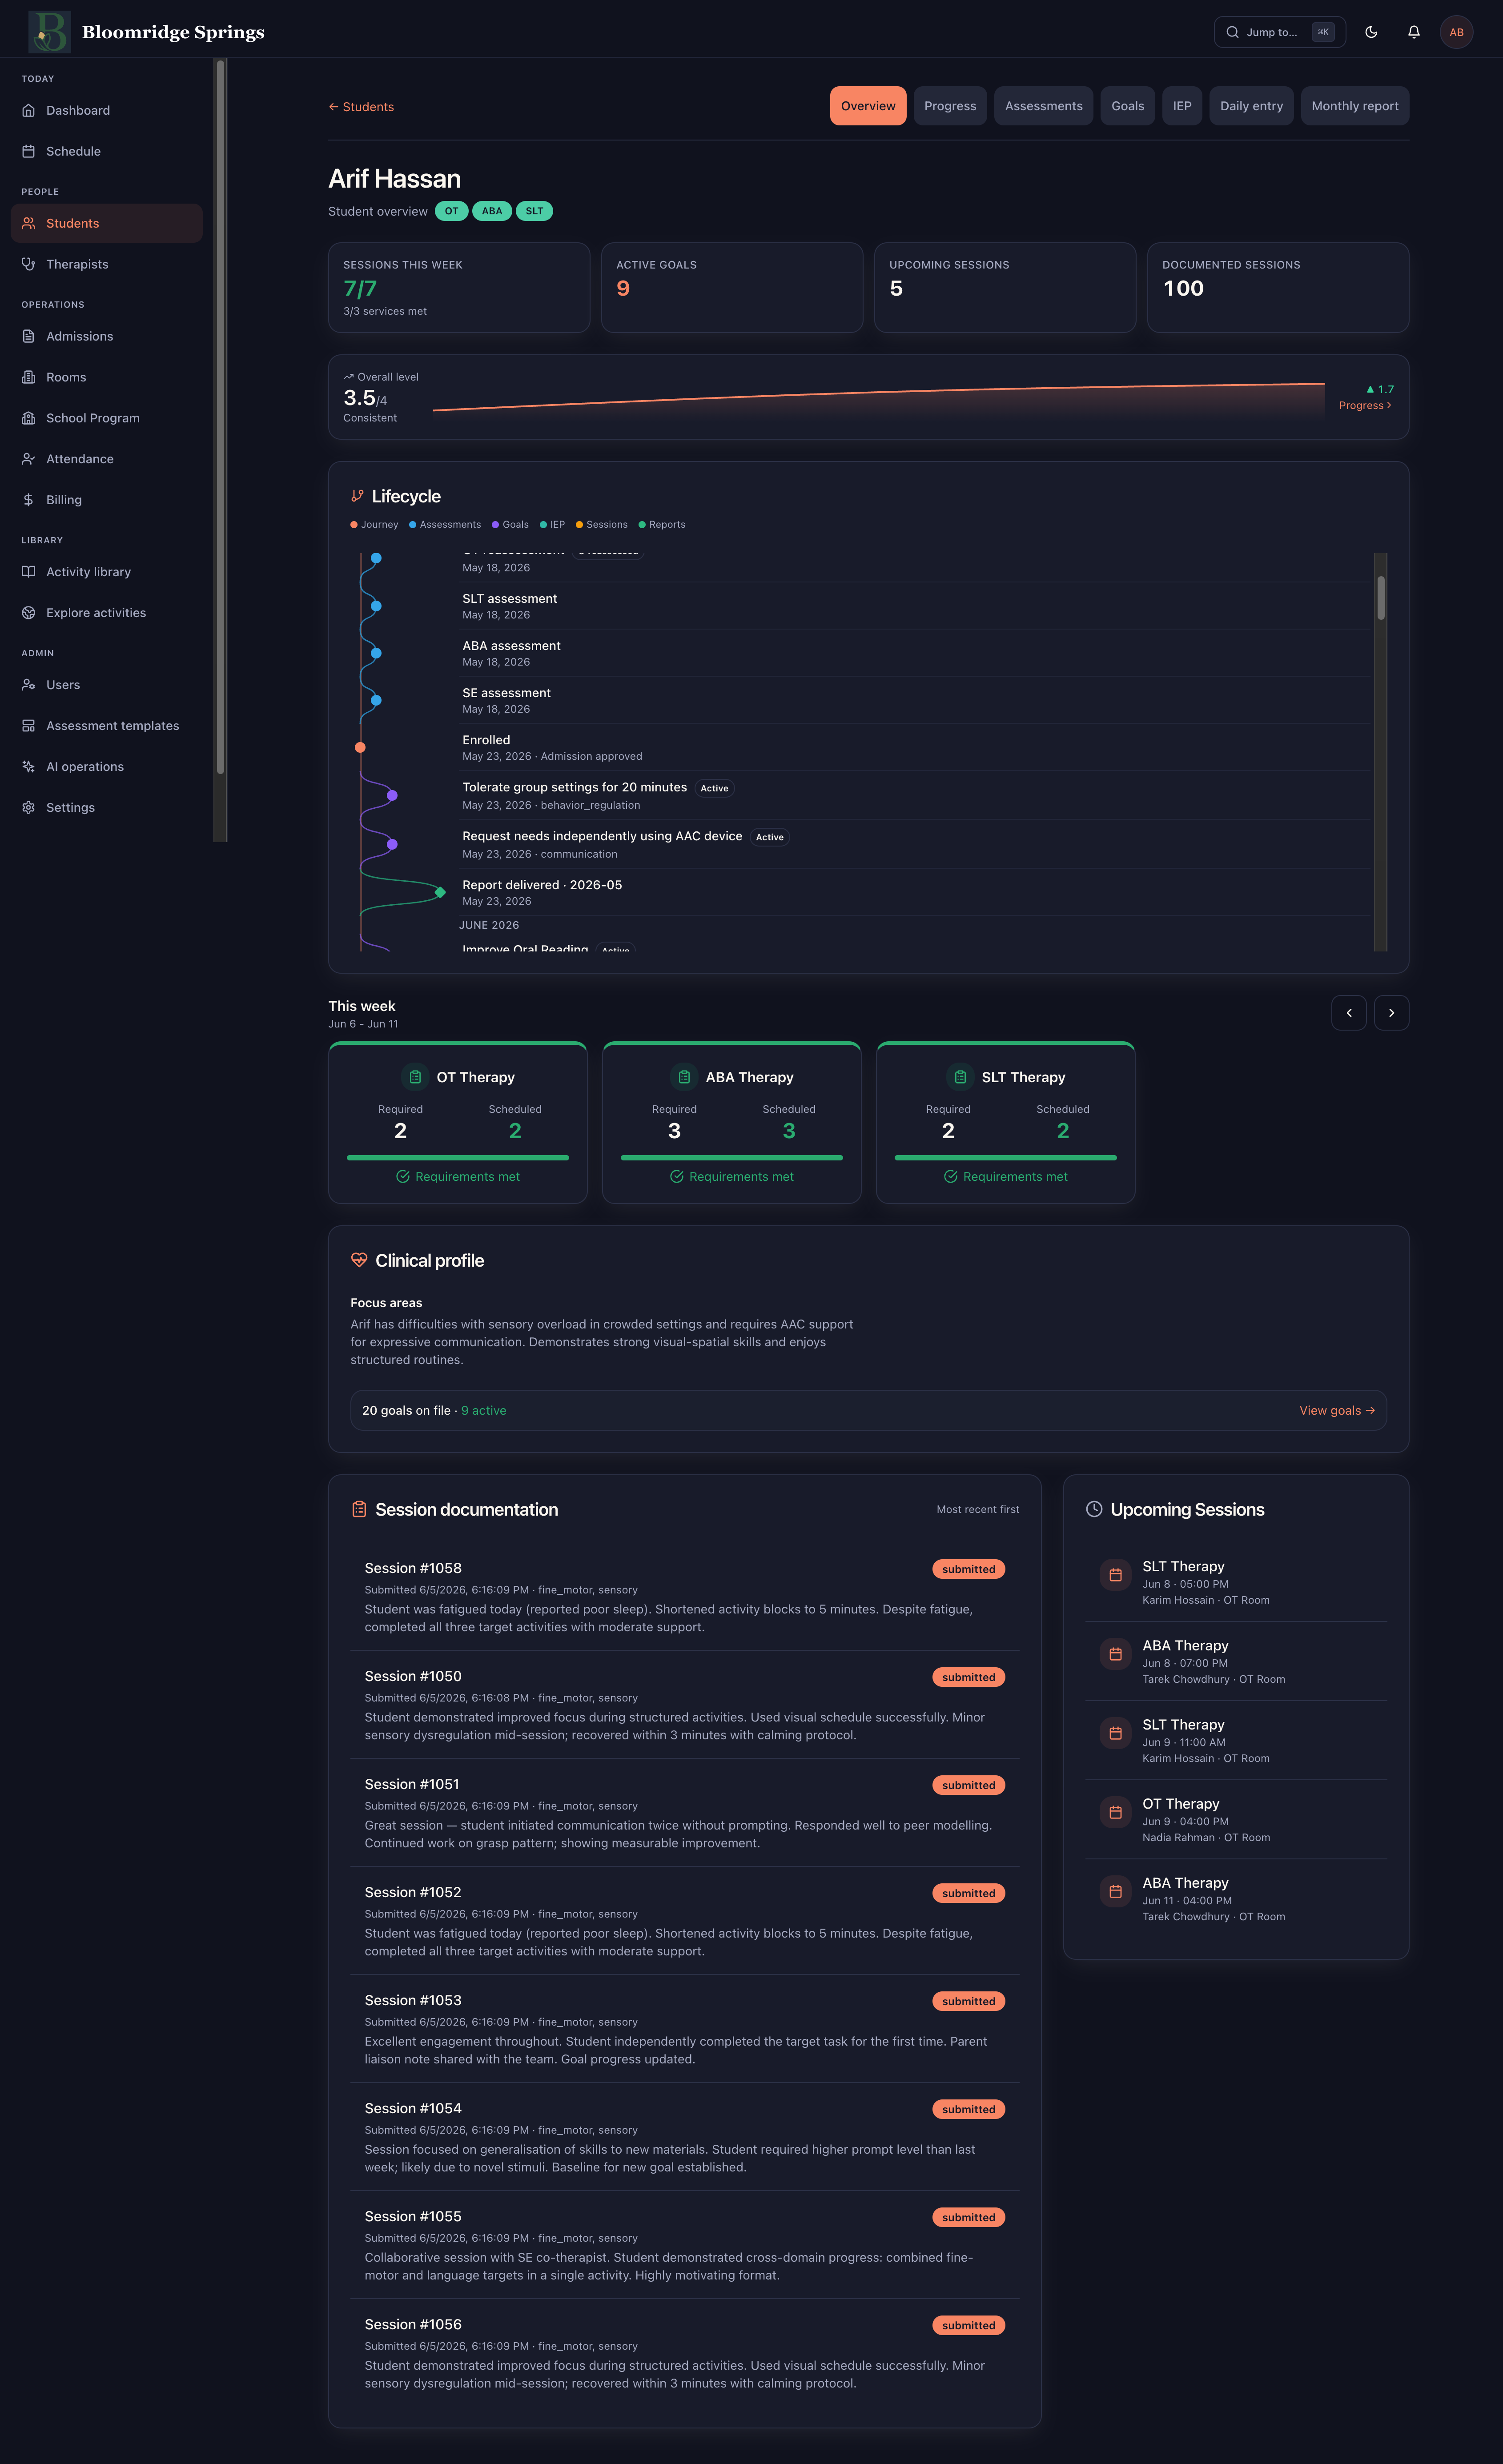
Task: Open the Monthly report tab
Action: click(1355, 106)
